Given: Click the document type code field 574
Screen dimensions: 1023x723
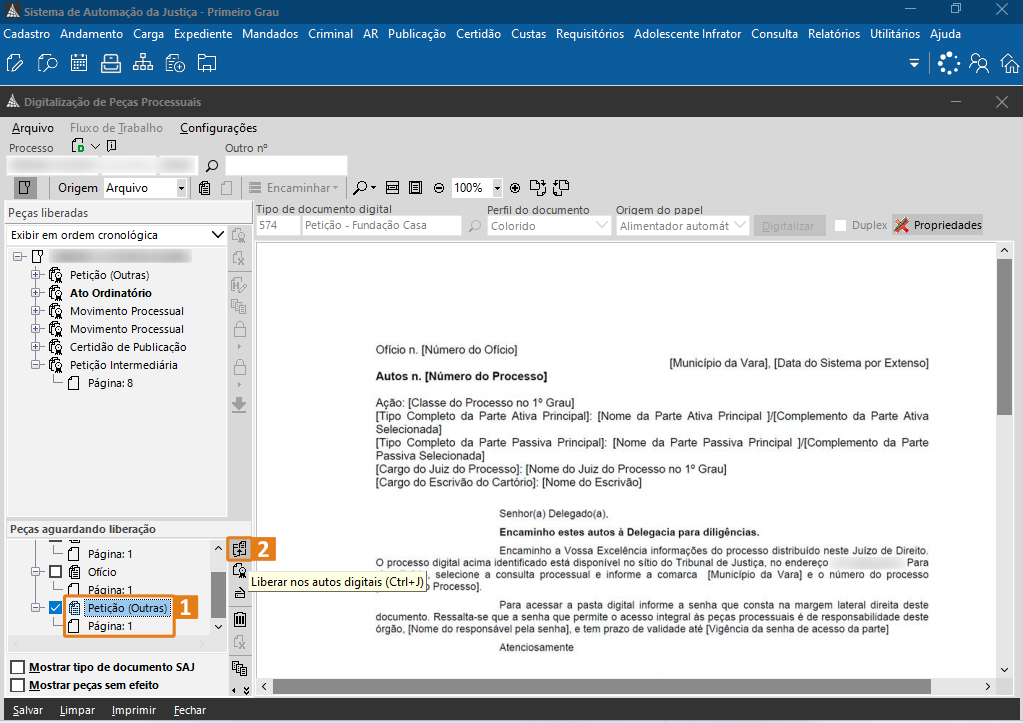Looking at the screenshot, I should tap(278, 225).
